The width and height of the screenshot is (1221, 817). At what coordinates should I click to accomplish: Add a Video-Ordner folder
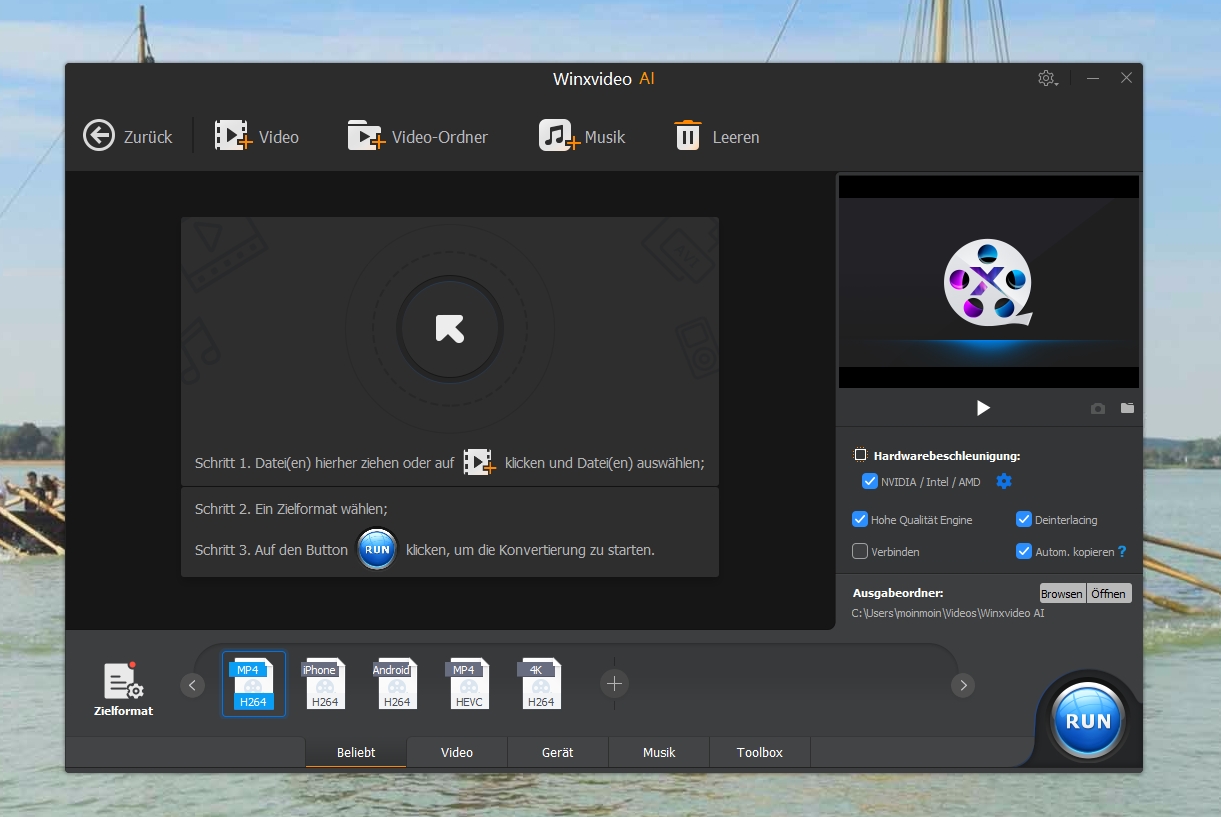(417, 136)
